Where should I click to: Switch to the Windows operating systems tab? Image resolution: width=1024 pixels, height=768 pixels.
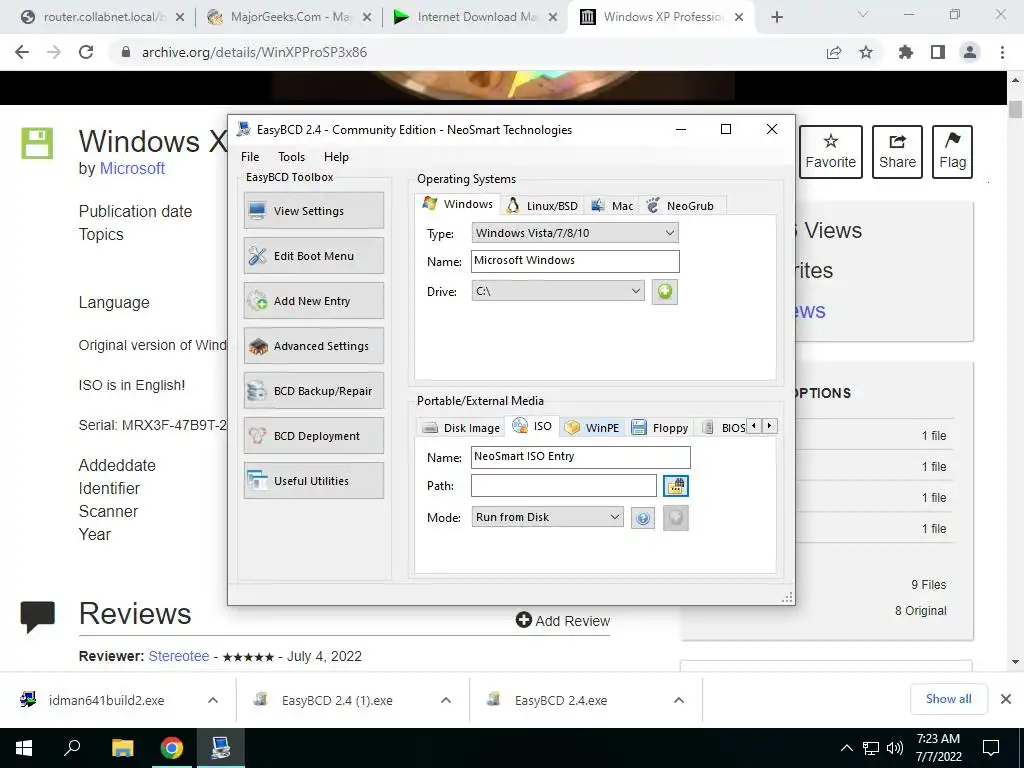[x=458, y=204]
